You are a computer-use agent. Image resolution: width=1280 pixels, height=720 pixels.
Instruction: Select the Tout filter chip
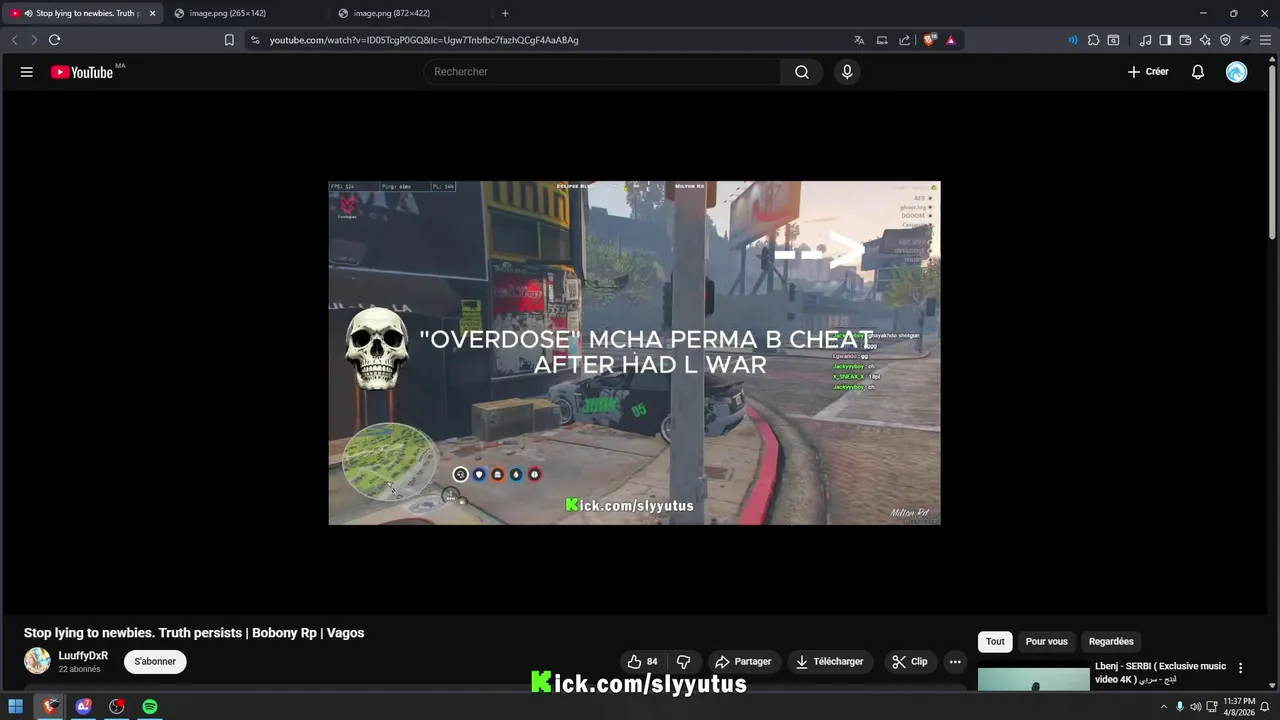(995, 642)
